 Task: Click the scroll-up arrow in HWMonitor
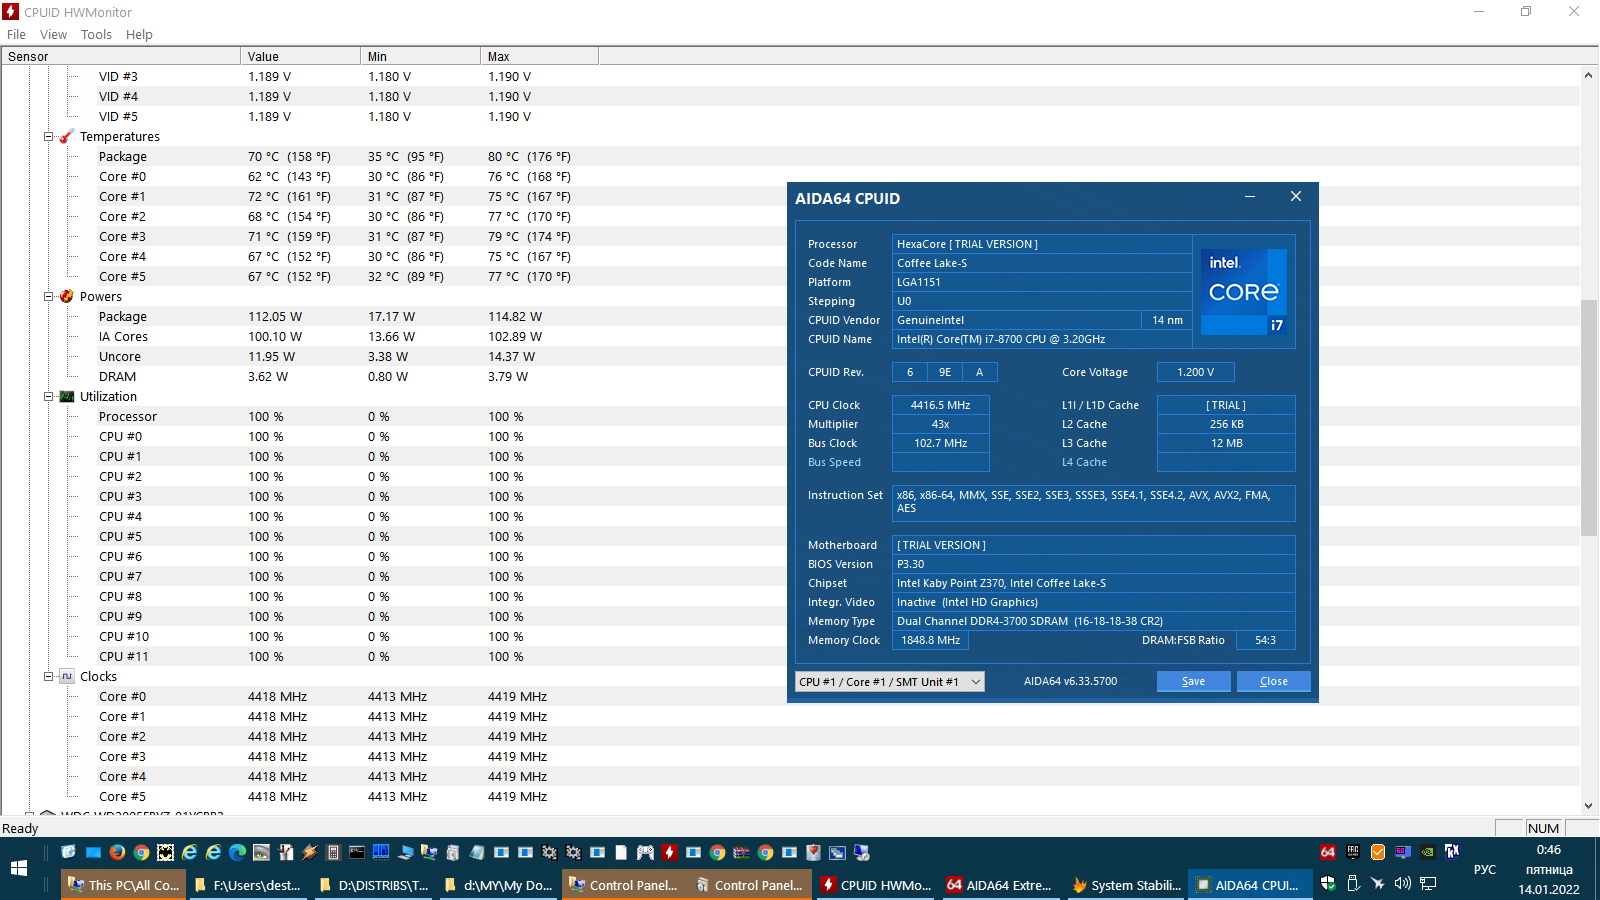coord(1588,75)
